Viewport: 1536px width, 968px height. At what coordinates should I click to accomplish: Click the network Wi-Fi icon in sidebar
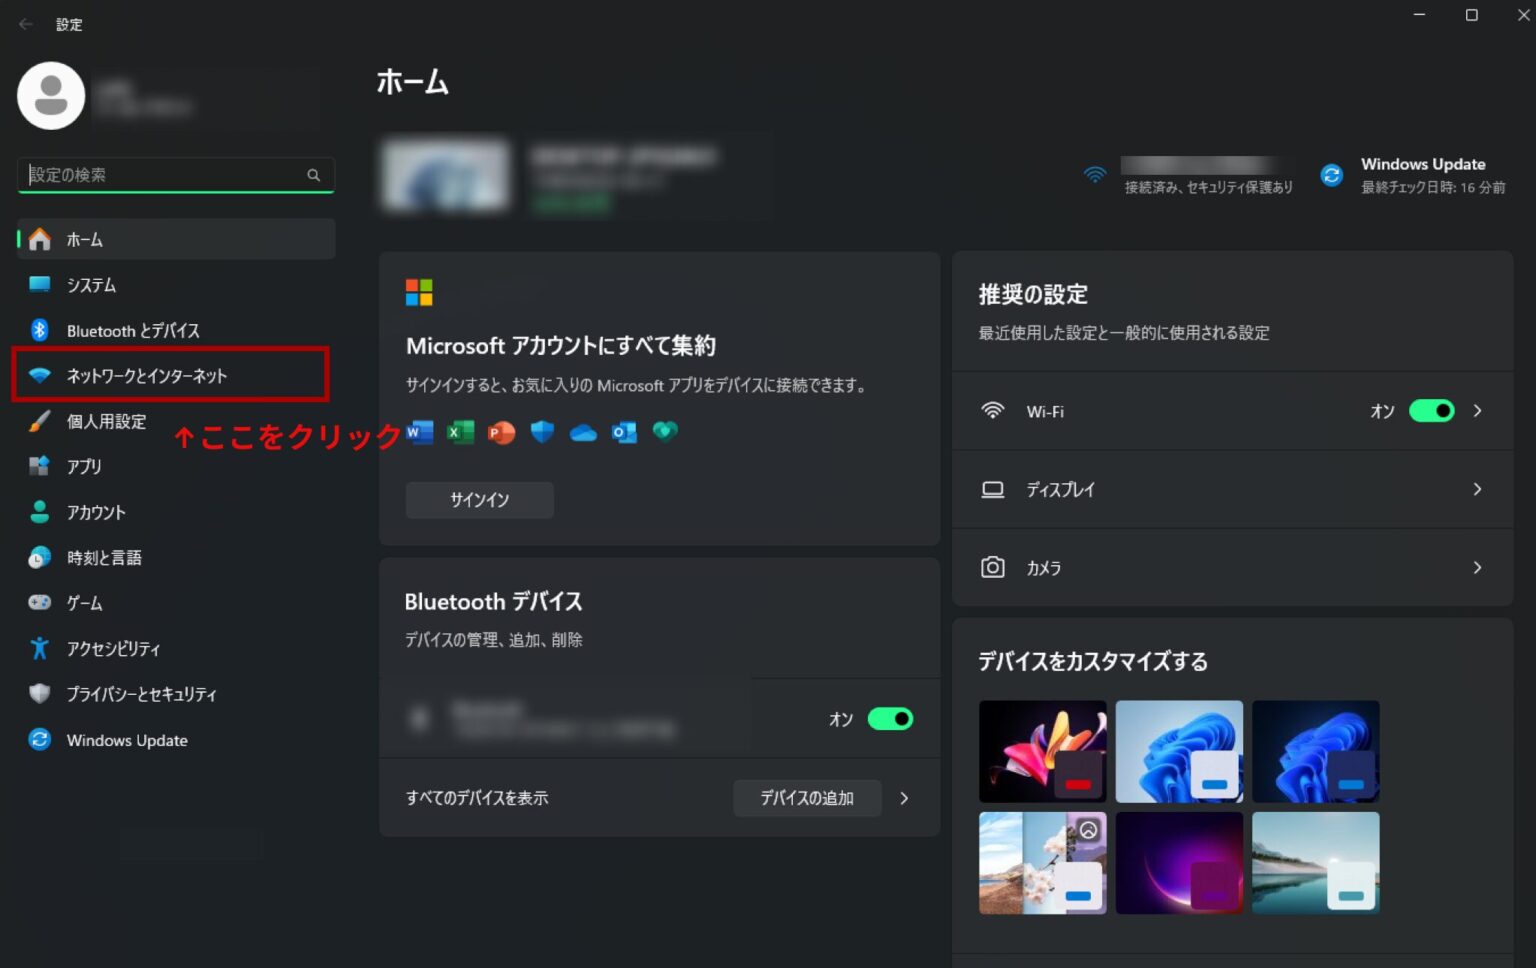[40, 376]
